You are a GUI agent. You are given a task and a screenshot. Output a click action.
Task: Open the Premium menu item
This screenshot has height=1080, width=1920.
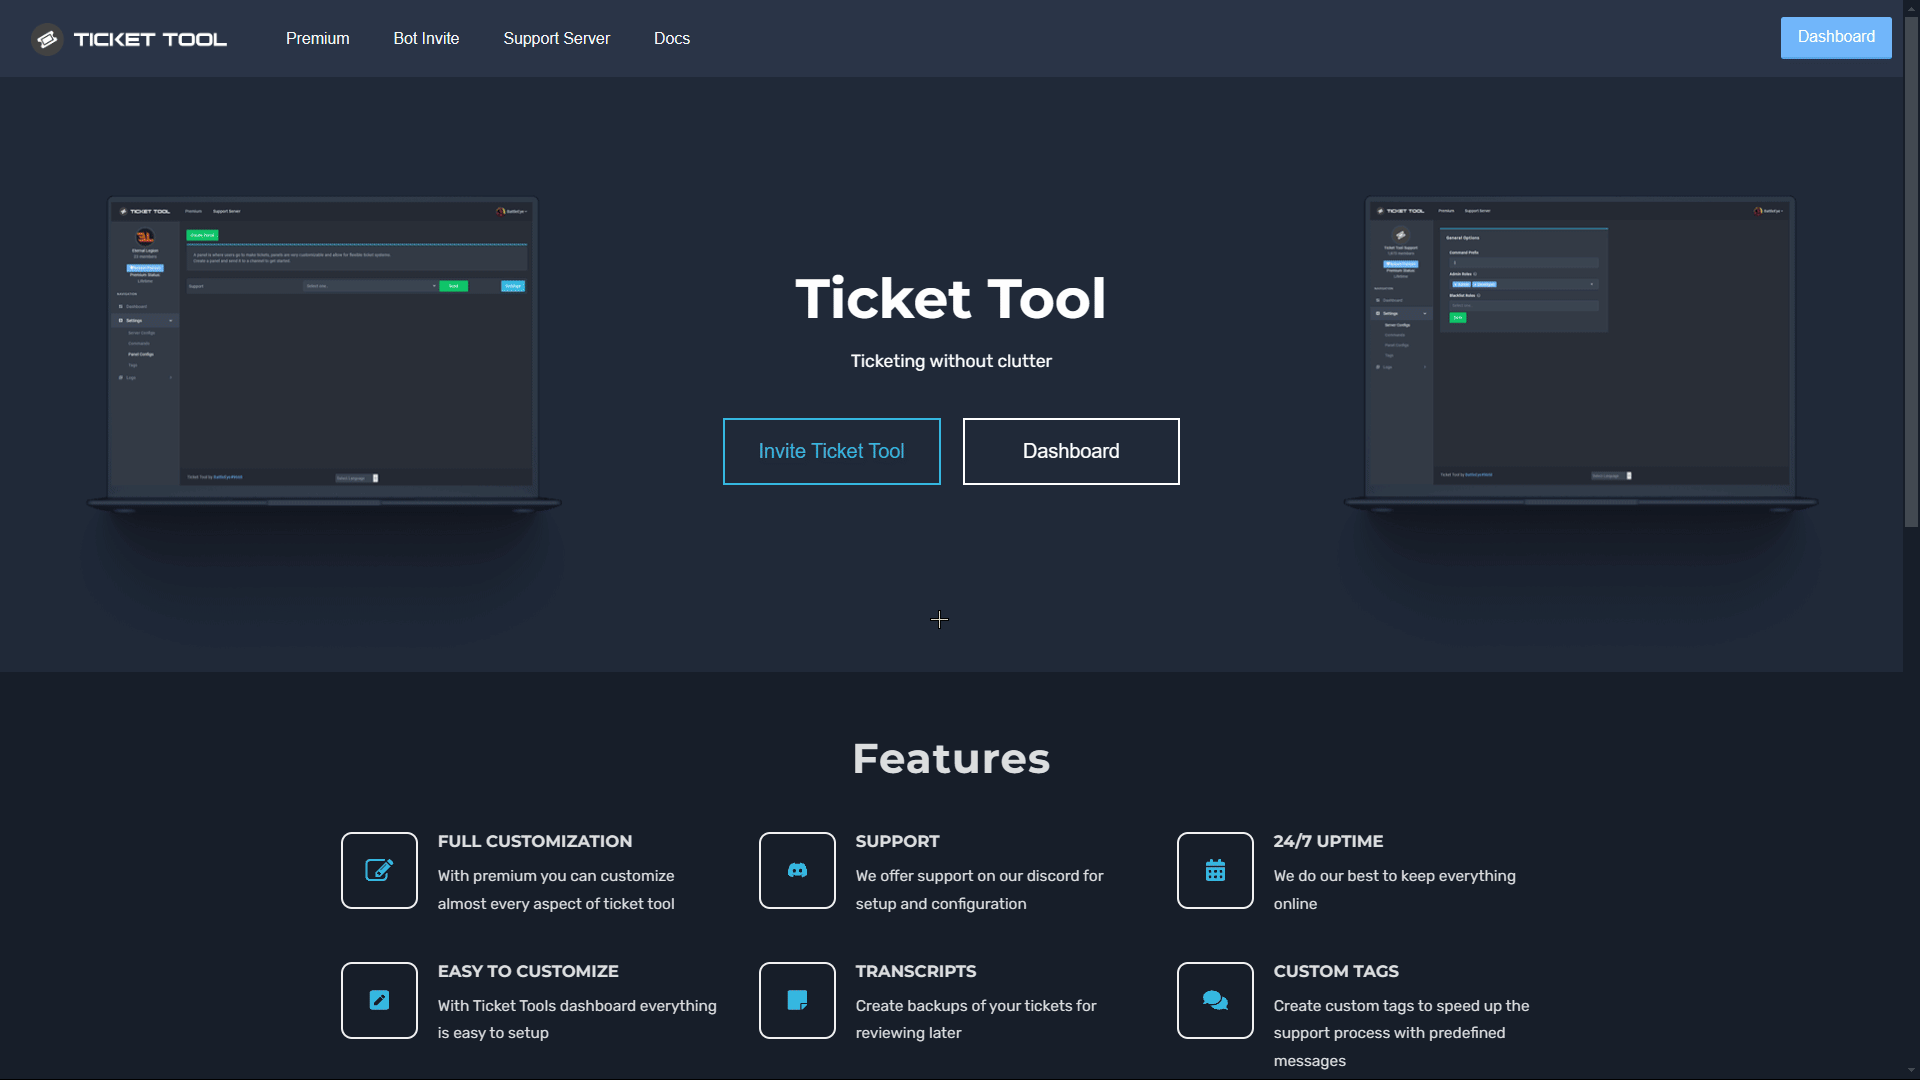pos(317,38)
